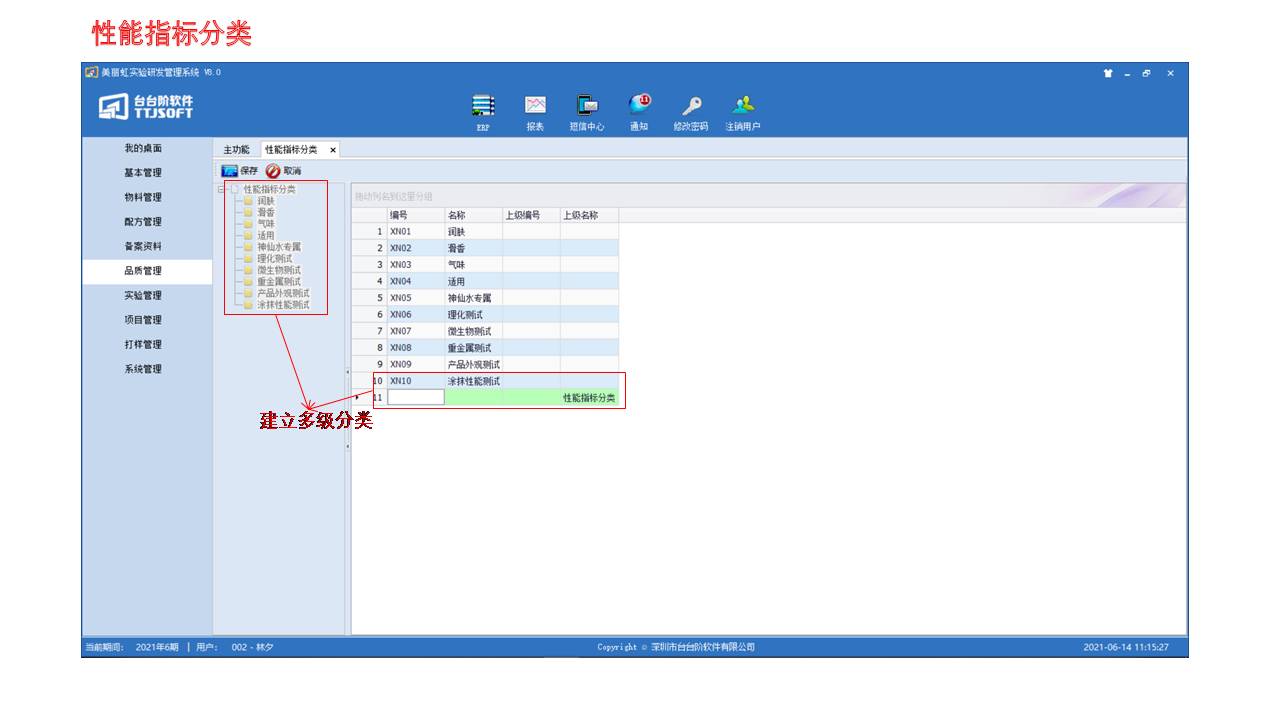Image resolution: width=1280 pixels, height=720 pixels.
Task: Open 基本管理 in the sidebar
Action: [x=143, y=173]
